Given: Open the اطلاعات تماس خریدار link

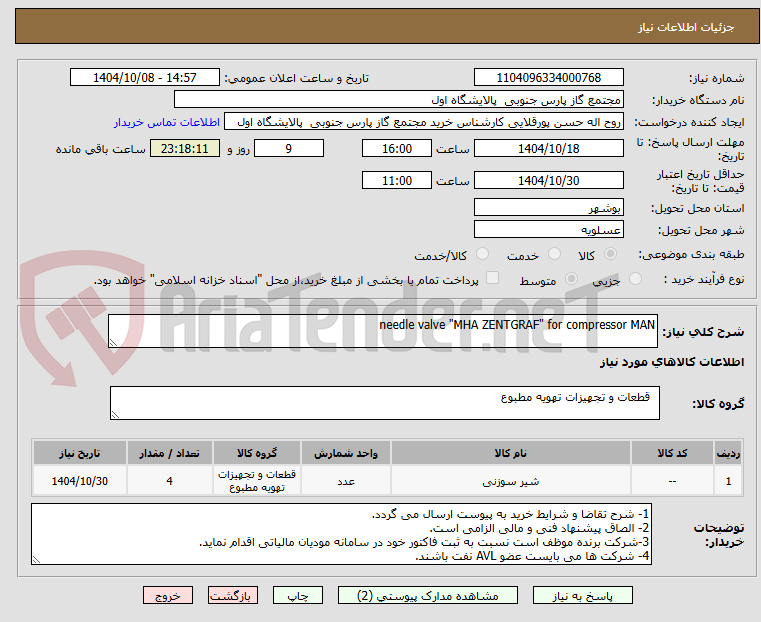Looking at the screenshot, I should 167,122.
